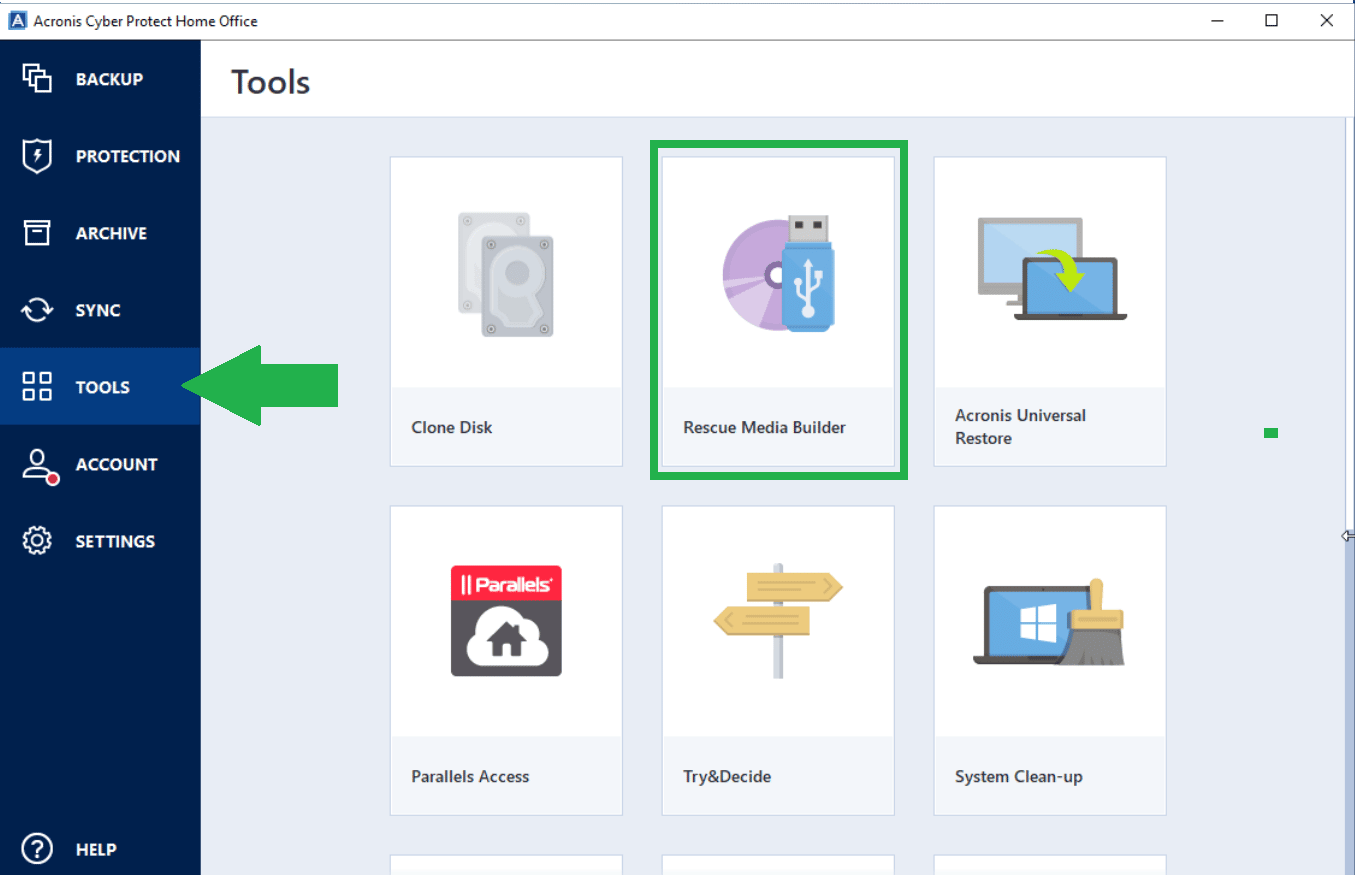
Task: Select ARCHIVE in the sidebar
Action: coord(100,233)
